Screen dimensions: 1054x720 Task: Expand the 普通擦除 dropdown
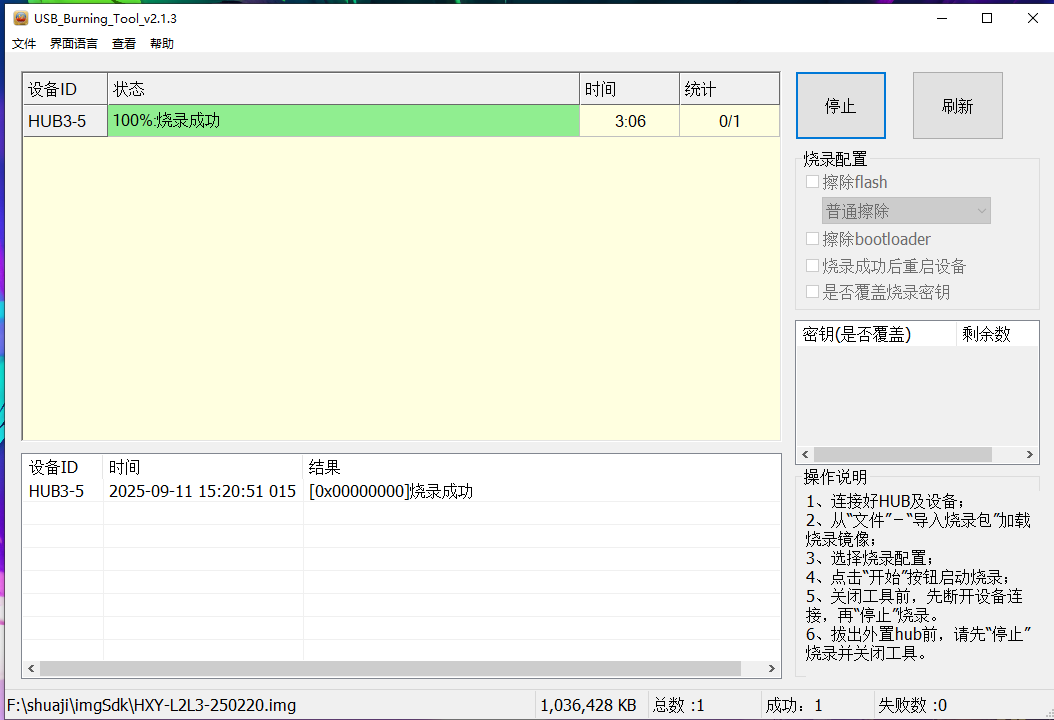906,211
